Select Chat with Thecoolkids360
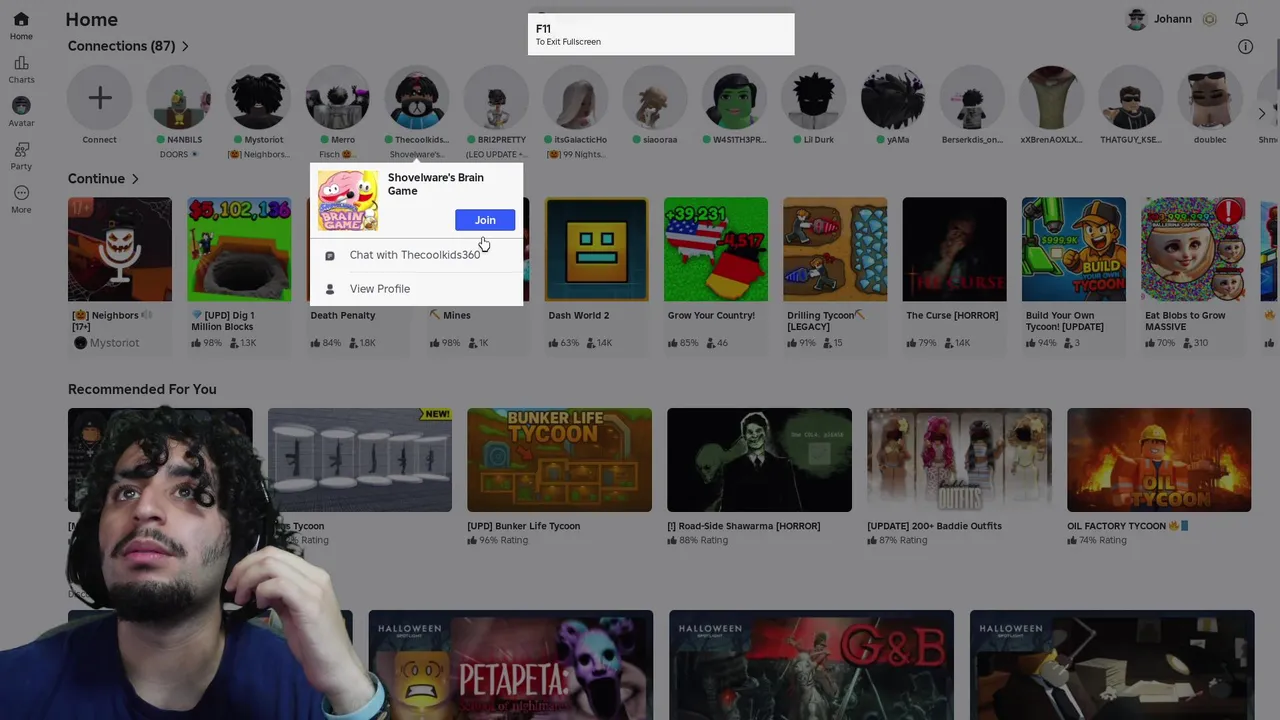1280x720 pixels. (416, 255)
